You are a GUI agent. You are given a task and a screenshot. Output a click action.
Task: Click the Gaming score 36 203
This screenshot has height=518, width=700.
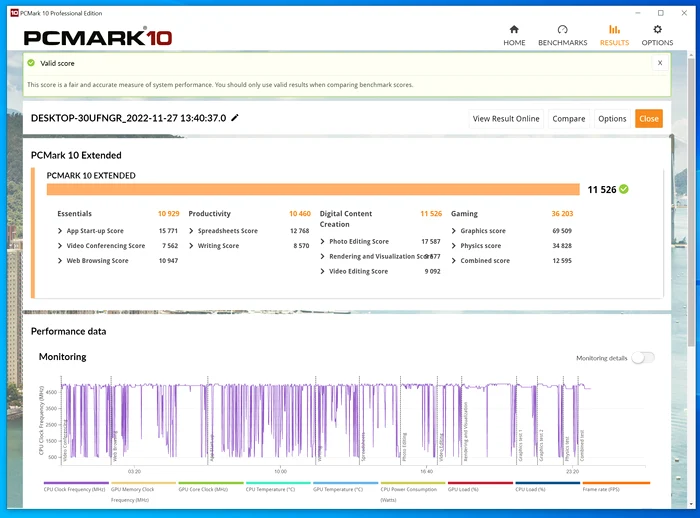click(562, 213)
